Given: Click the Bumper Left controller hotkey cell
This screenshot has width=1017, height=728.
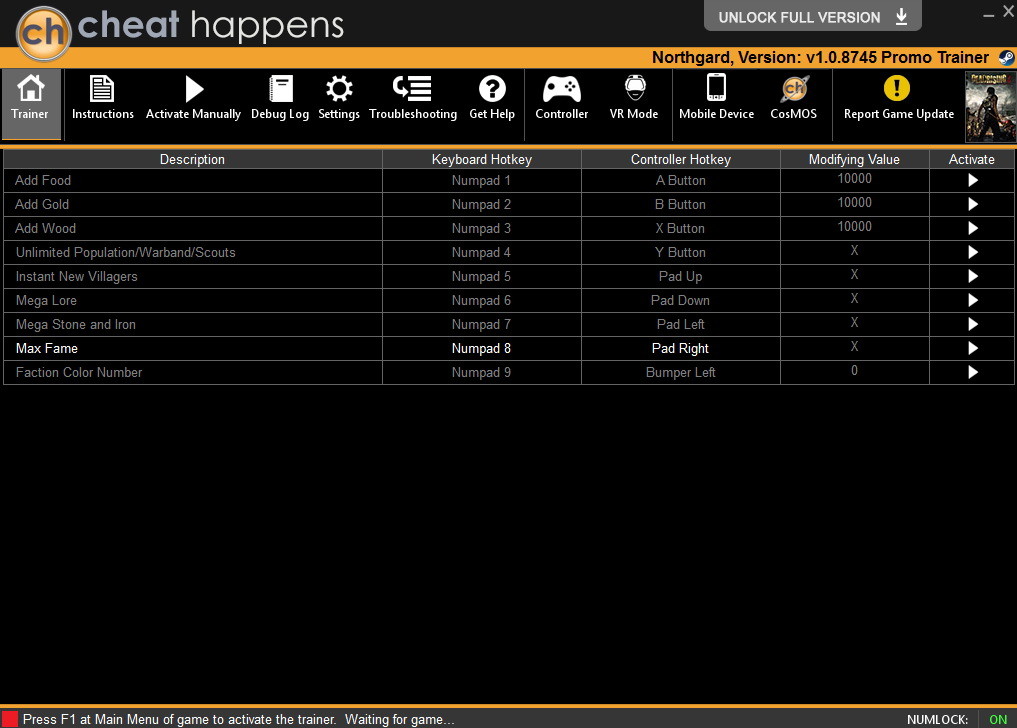Looking at the screenshot, I should tap(680, 372).
